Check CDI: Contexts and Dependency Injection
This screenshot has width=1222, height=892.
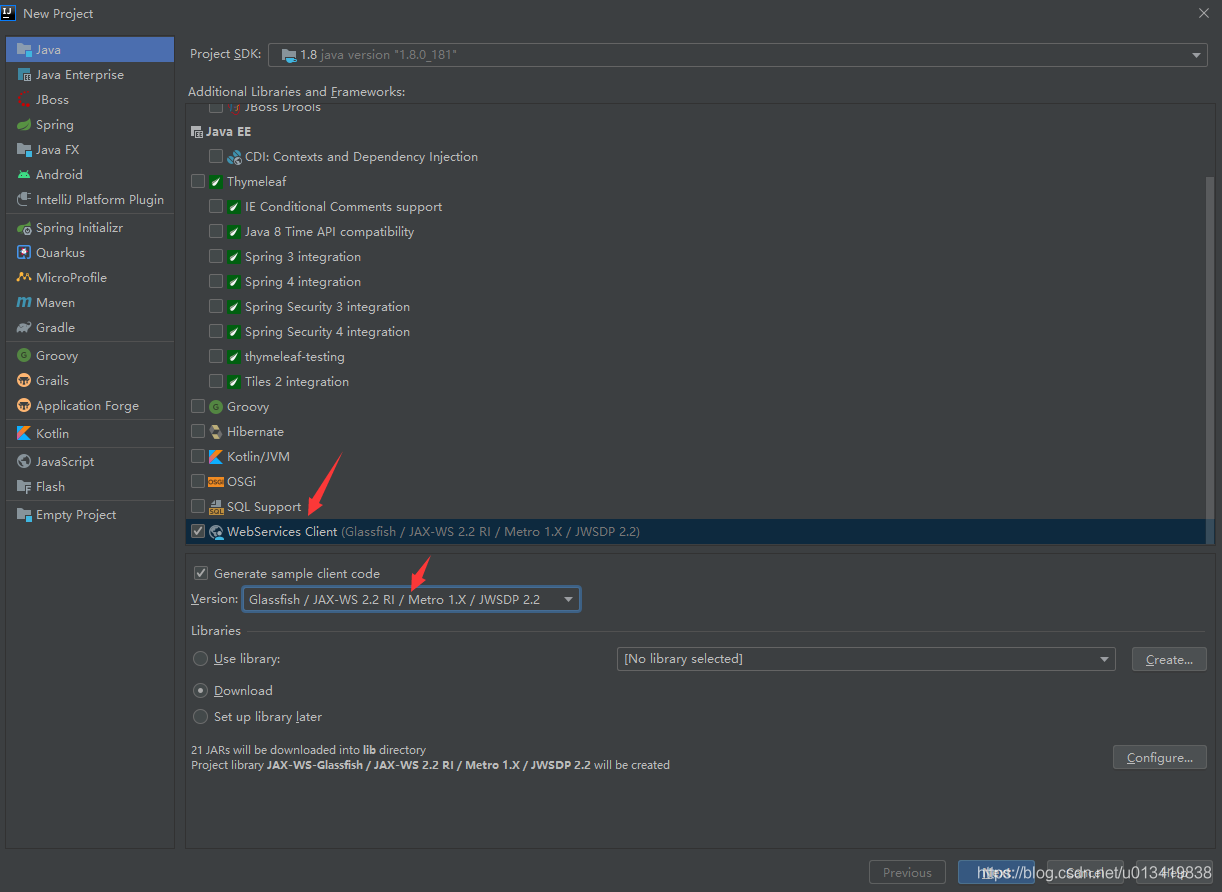[x=216, y=156]
